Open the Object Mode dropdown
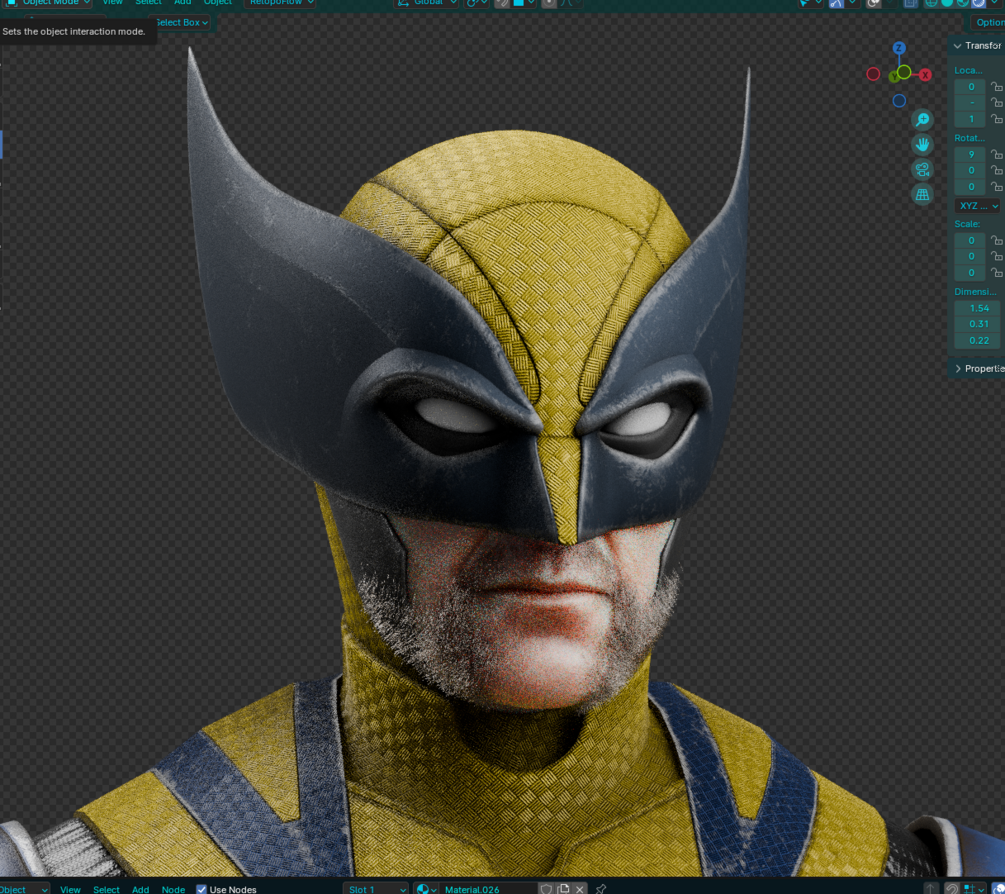The image size is (1005, 894). pyautogui.click(x=49, y=3)
